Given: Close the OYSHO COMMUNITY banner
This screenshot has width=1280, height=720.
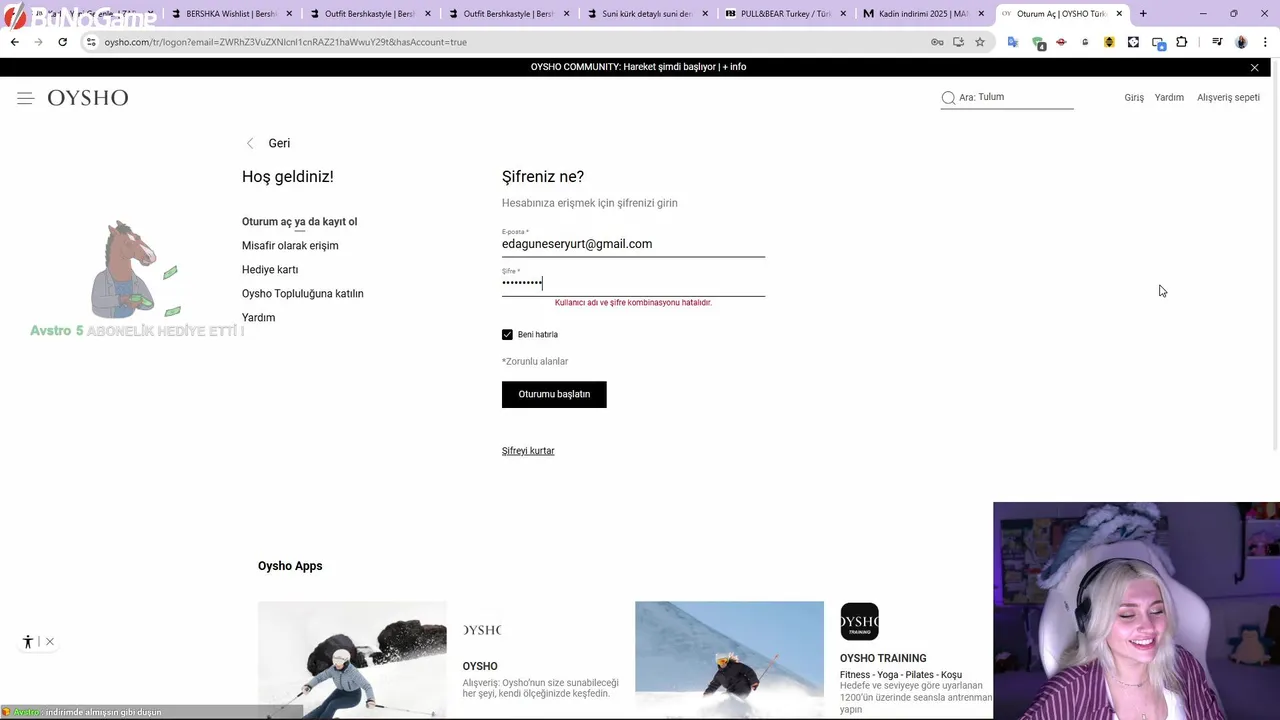Looking at the screenshot, I should (1254, 67).
